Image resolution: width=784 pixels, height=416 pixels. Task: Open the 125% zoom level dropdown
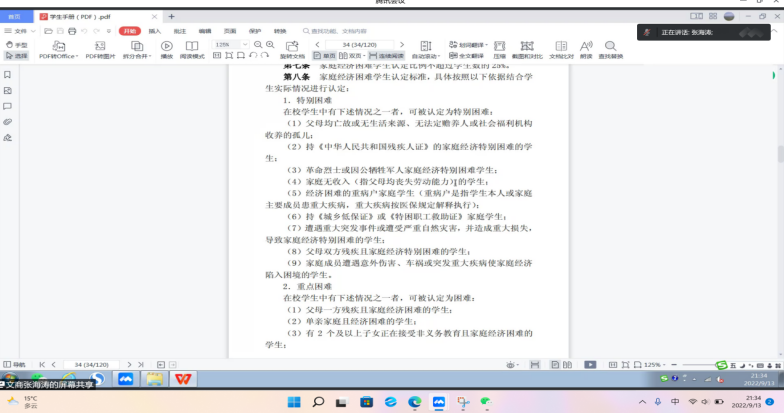(230, 45)
